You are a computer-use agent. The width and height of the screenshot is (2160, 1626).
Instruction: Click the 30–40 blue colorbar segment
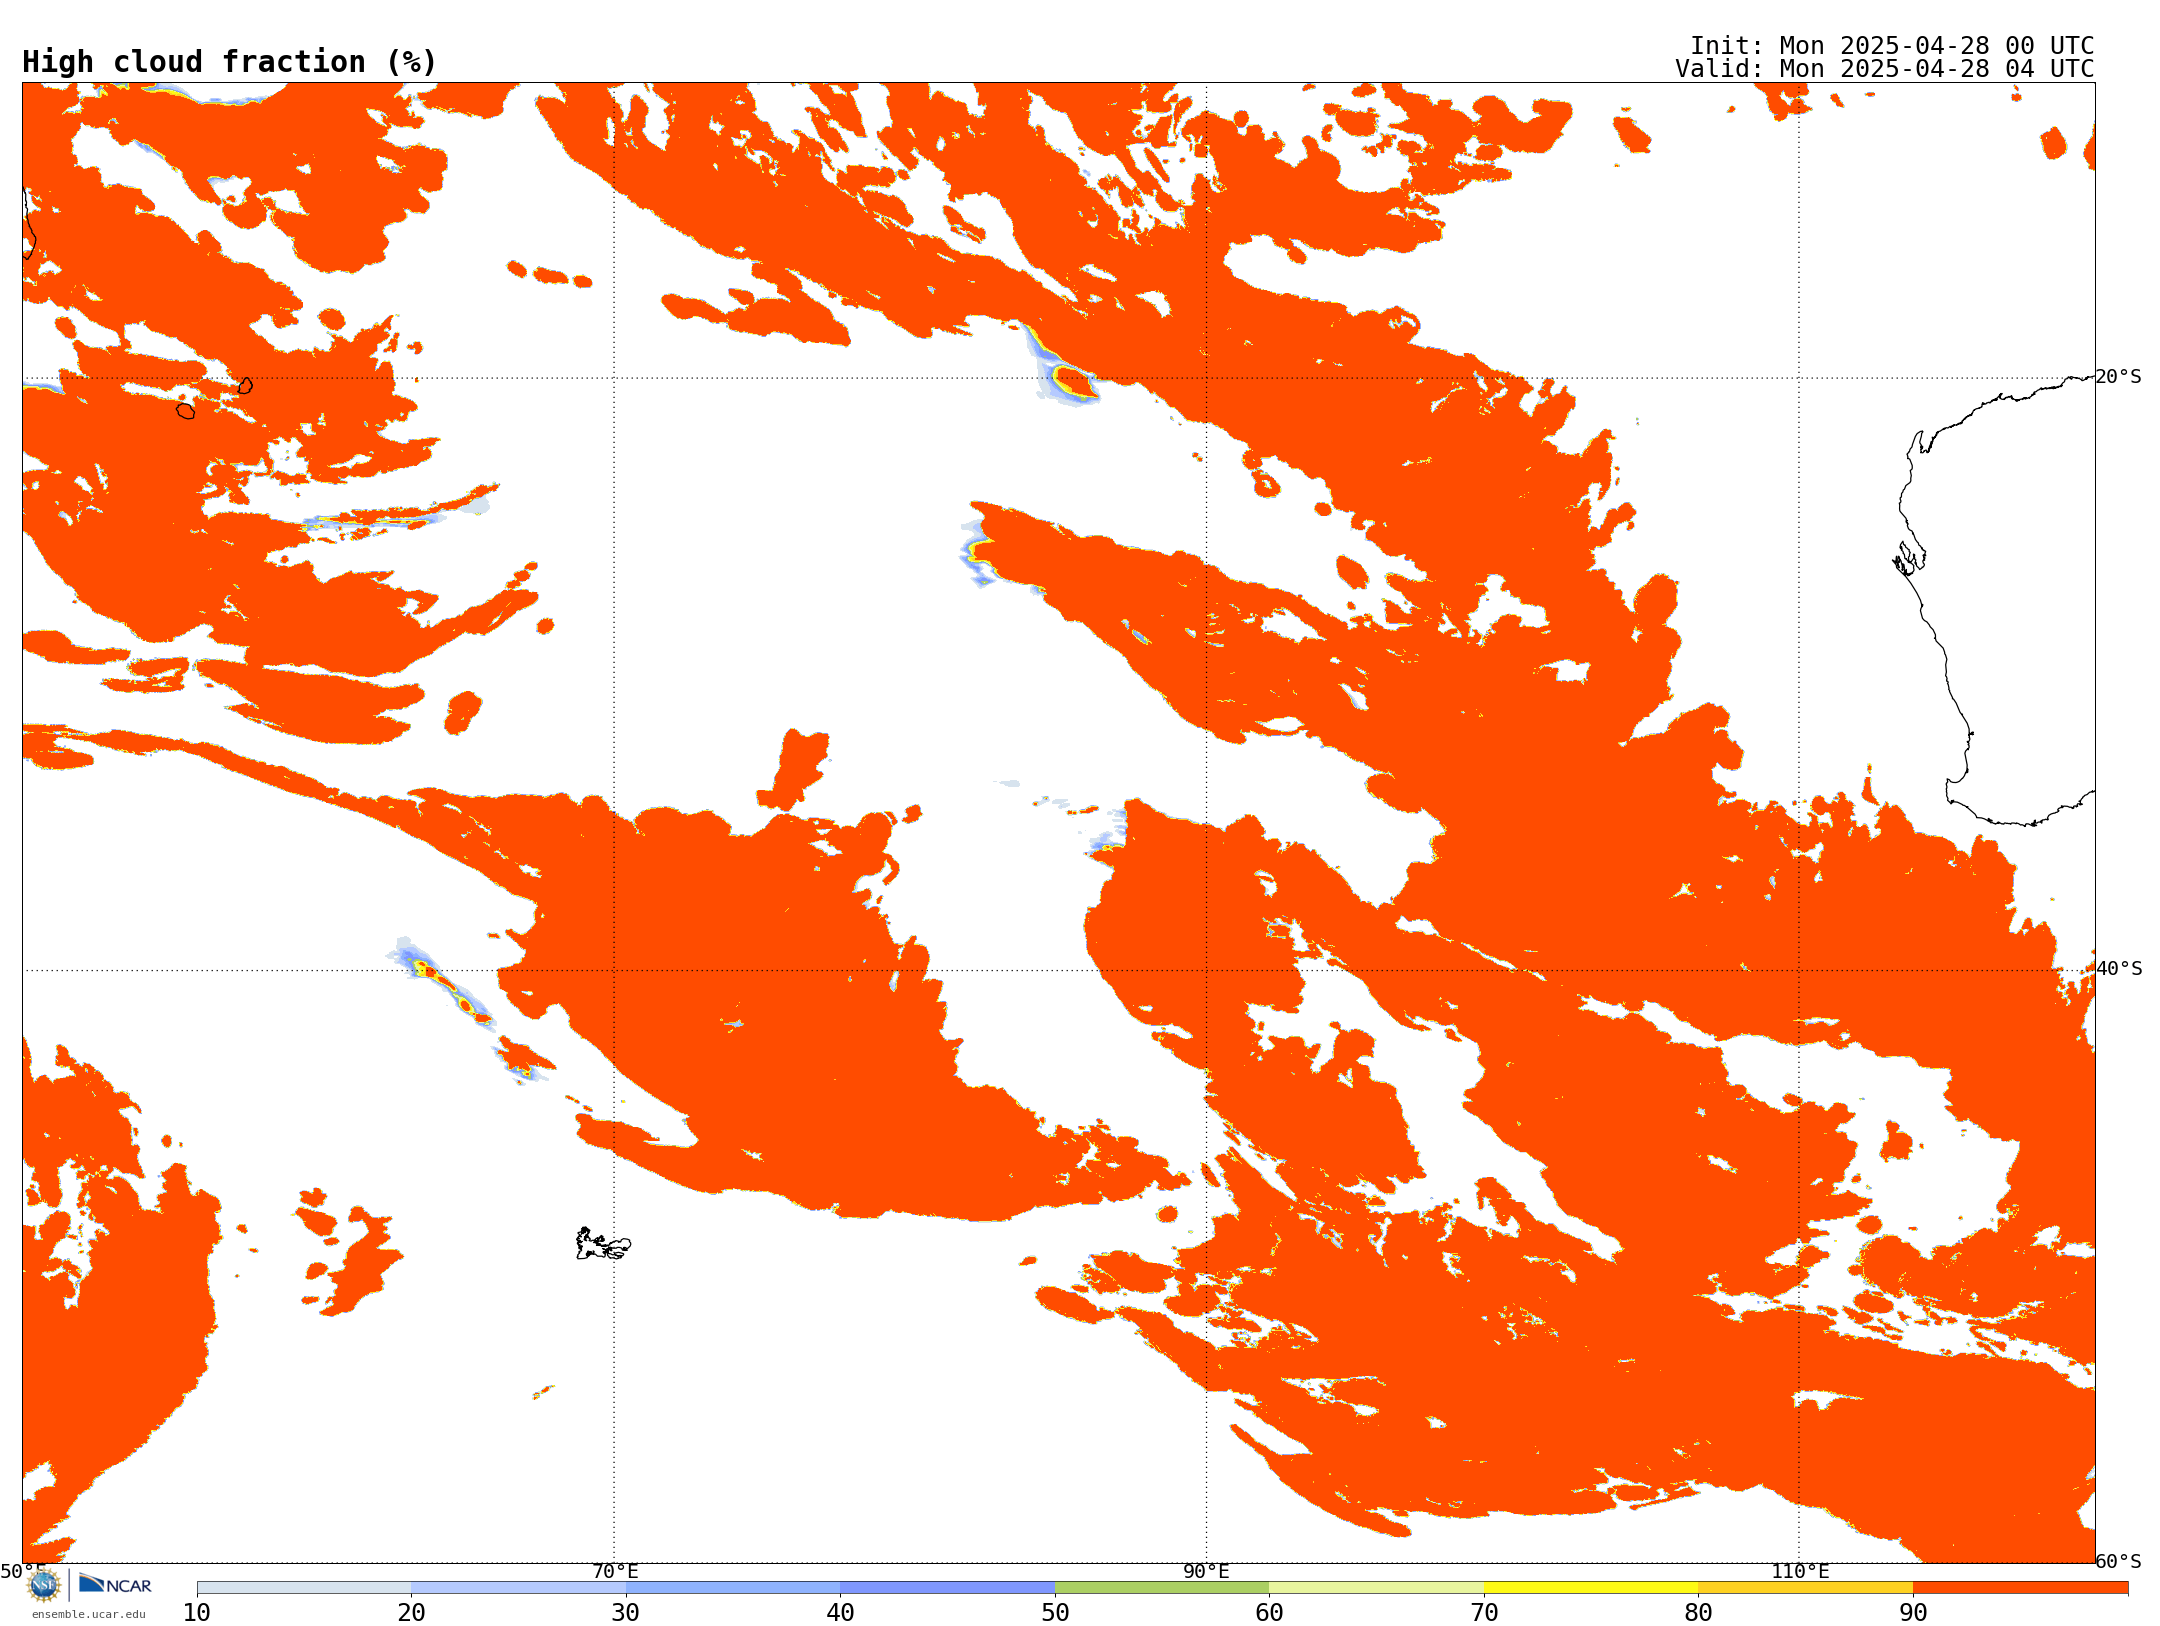point(733,1588)
